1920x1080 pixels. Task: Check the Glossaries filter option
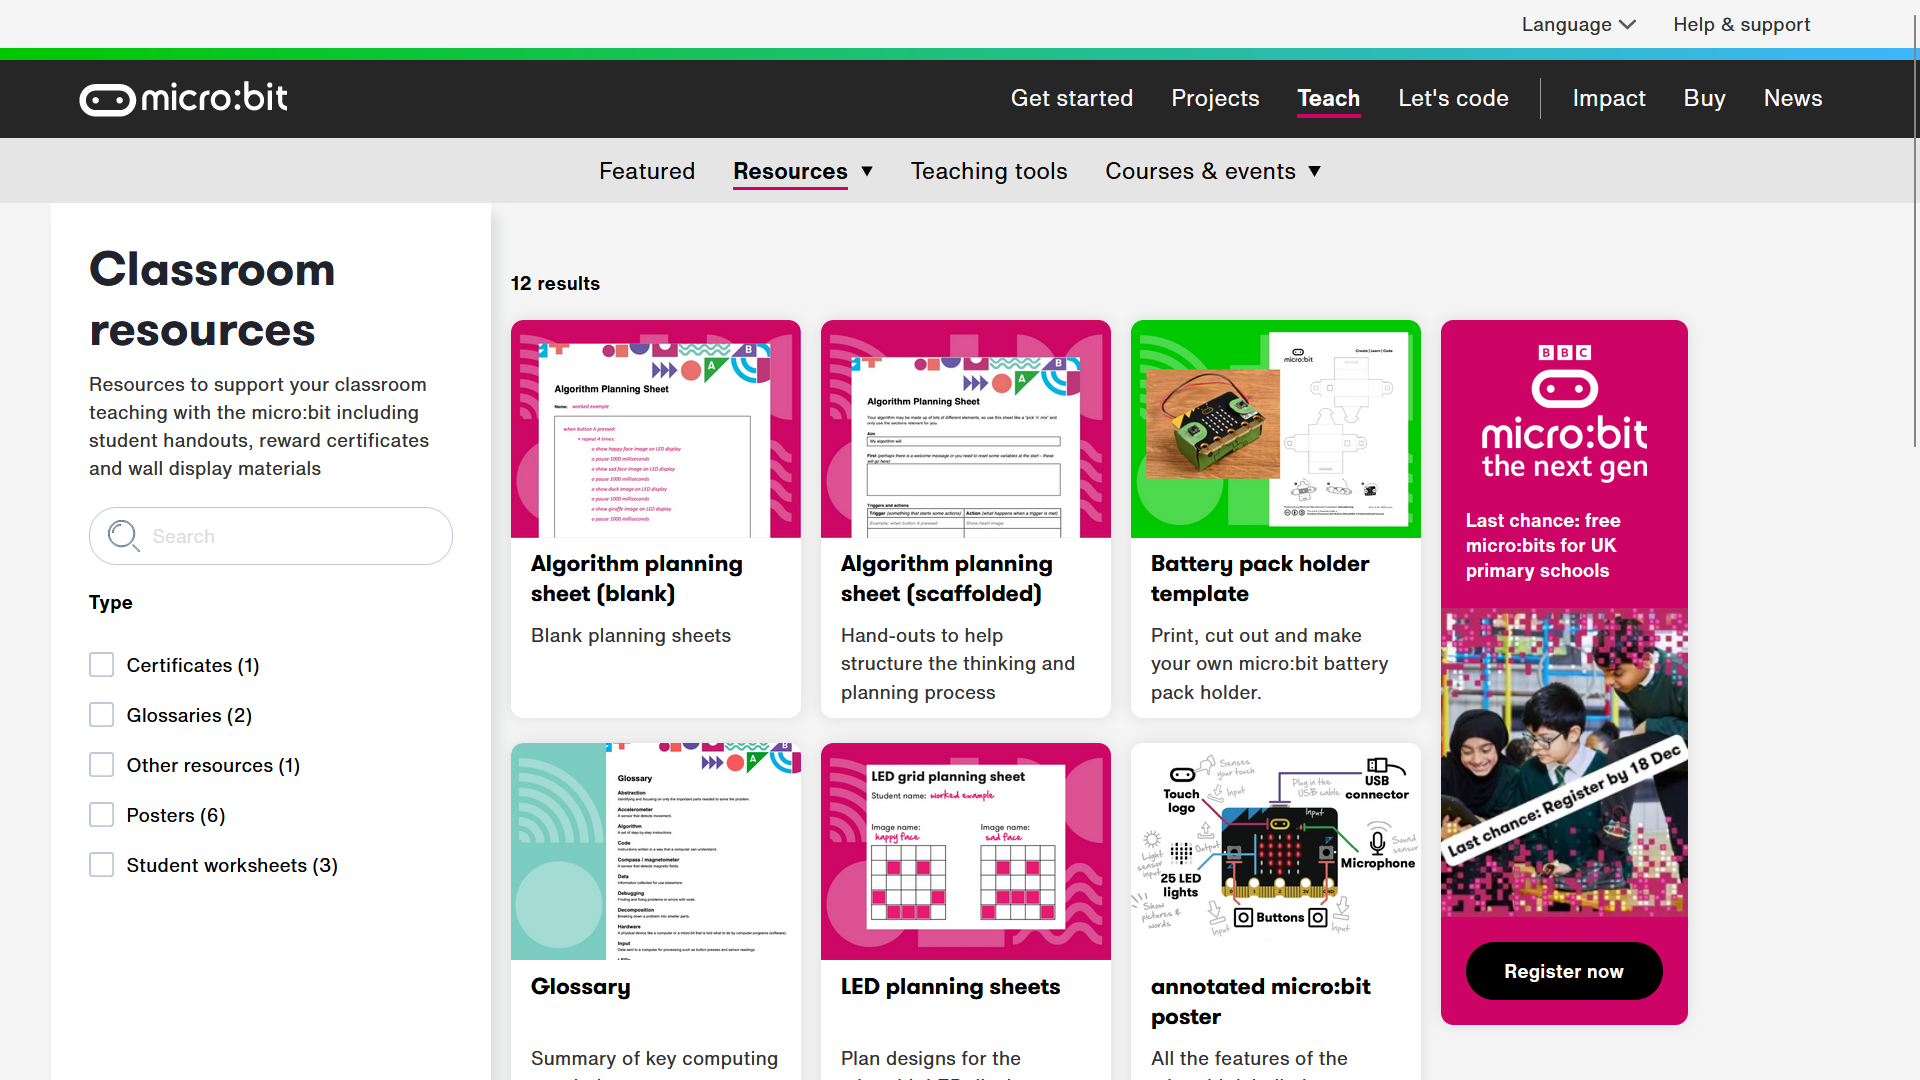coord(101,714)
